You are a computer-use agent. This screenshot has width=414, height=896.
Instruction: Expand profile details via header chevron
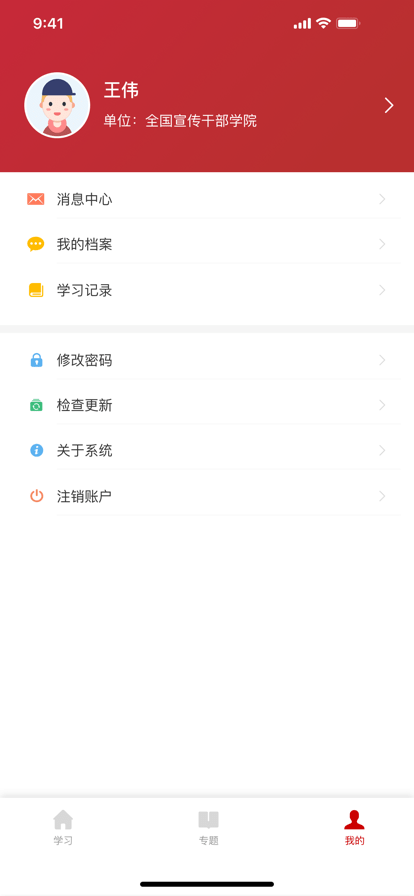(x=389, y=105)
